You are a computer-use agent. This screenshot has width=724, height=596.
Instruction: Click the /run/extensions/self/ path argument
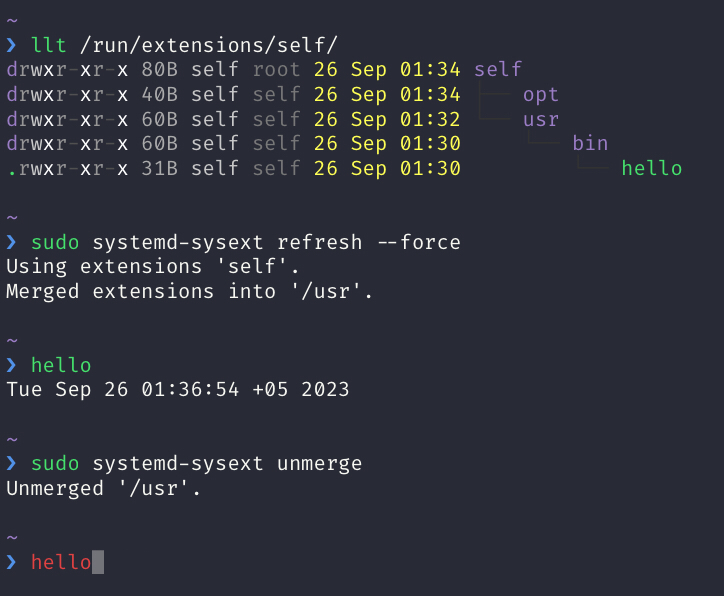pyautogui.click(x=209, y=45)
